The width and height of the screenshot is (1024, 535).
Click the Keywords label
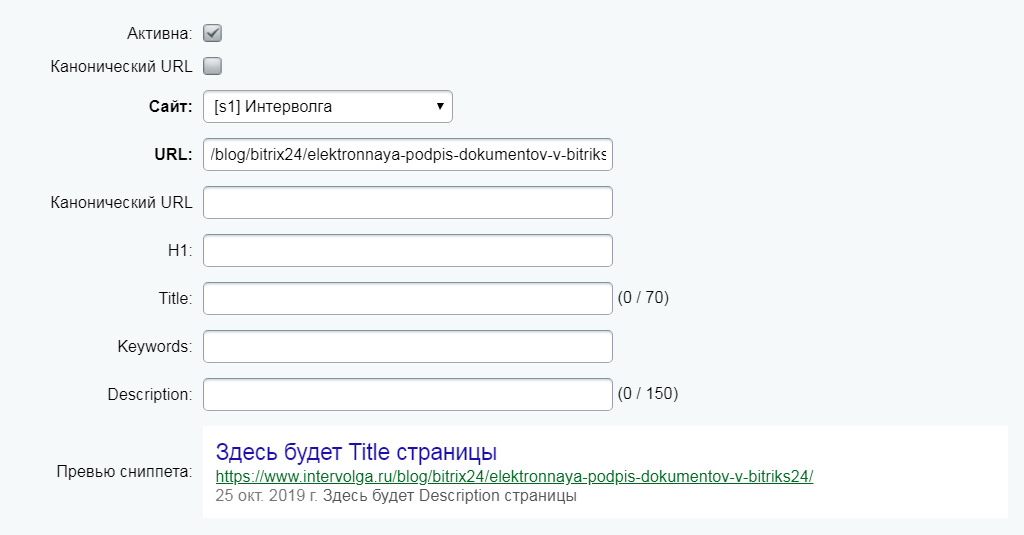pos(155,347)
